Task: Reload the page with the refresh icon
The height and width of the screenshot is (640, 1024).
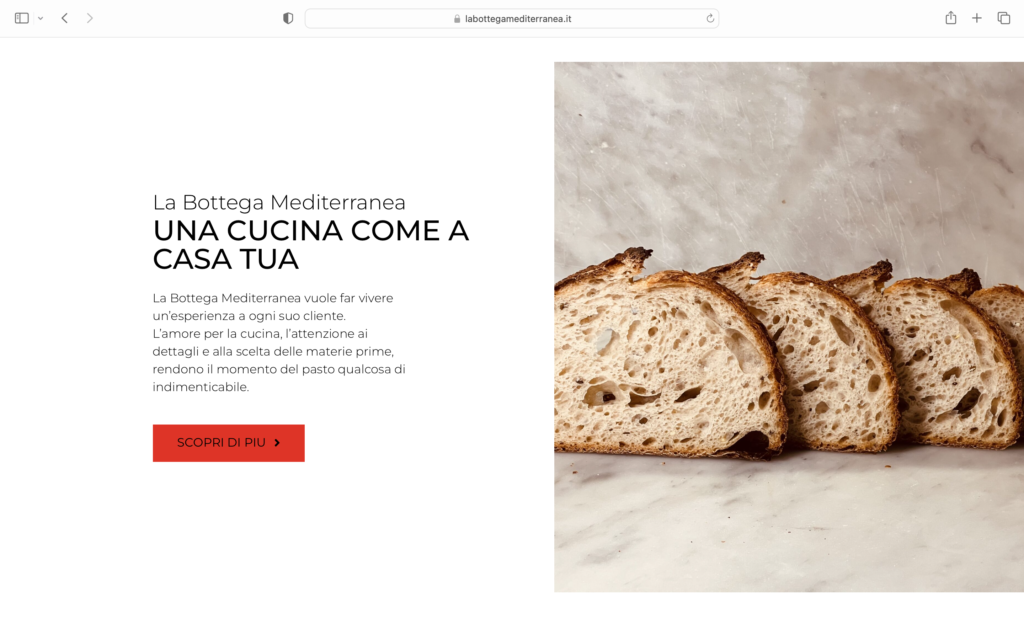Action: pos(710,18)
